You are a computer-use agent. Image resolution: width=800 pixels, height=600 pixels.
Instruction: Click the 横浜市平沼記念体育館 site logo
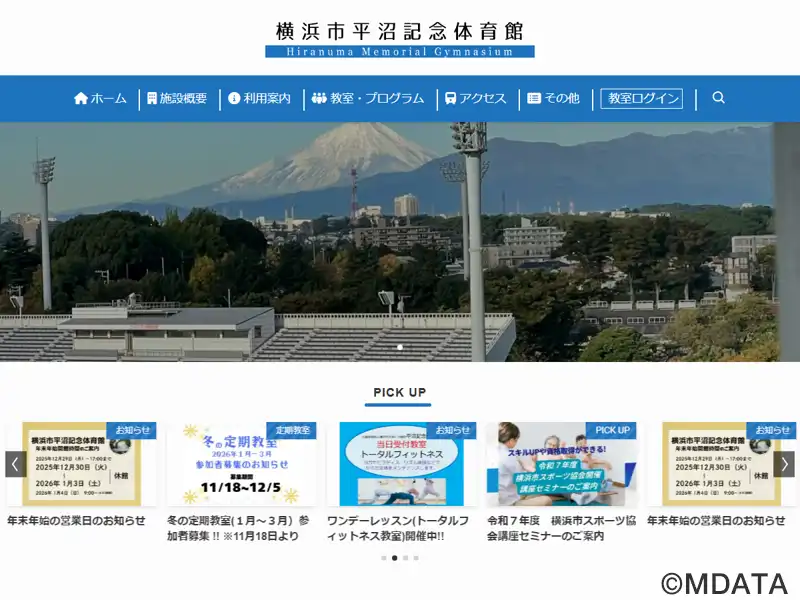[400, 39]
